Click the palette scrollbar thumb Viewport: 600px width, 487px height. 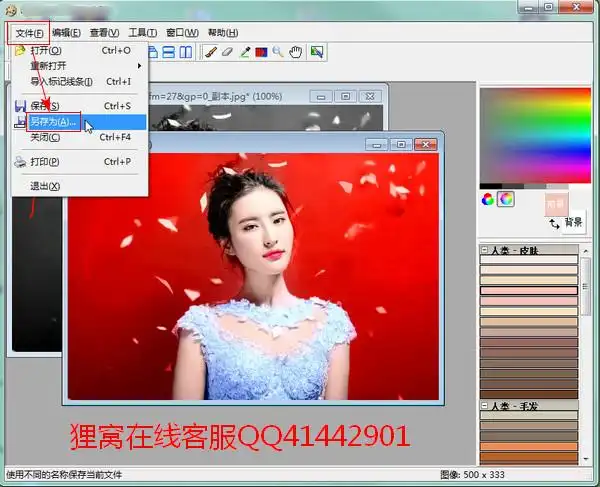(x=585, y=287)
